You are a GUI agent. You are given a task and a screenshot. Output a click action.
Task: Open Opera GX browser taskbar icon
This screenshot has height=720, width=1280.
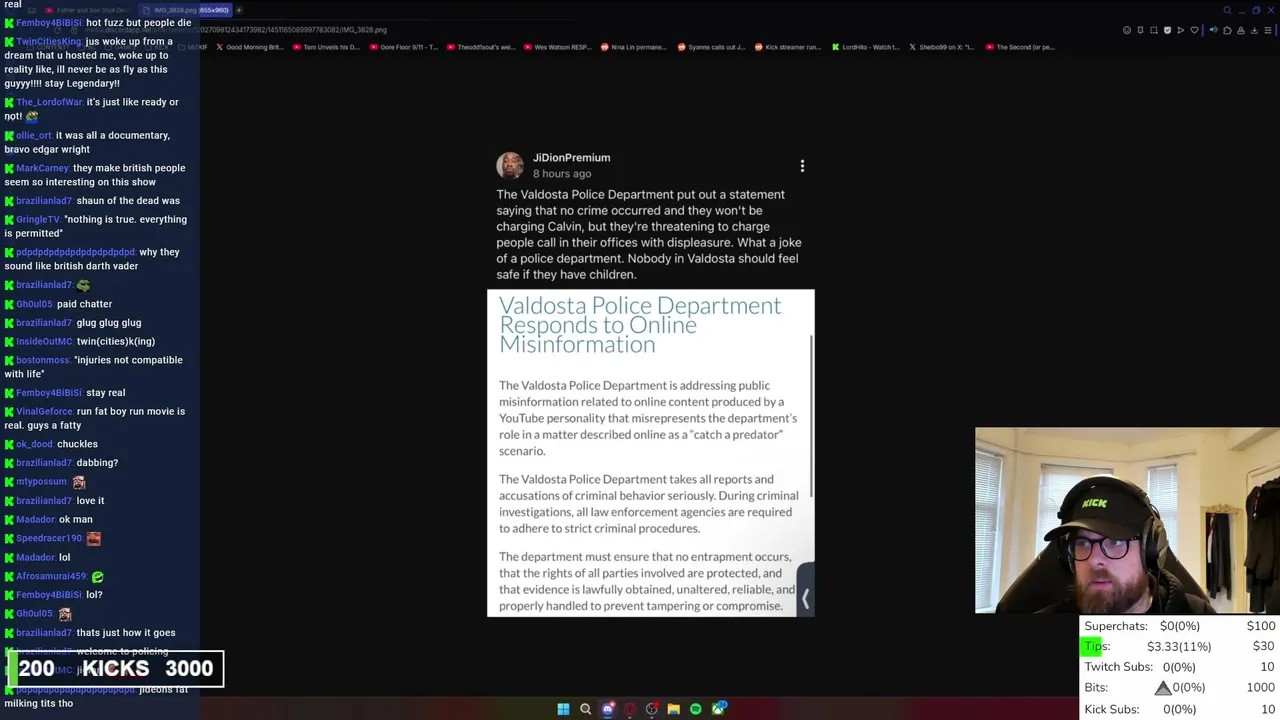coord(629,709)
